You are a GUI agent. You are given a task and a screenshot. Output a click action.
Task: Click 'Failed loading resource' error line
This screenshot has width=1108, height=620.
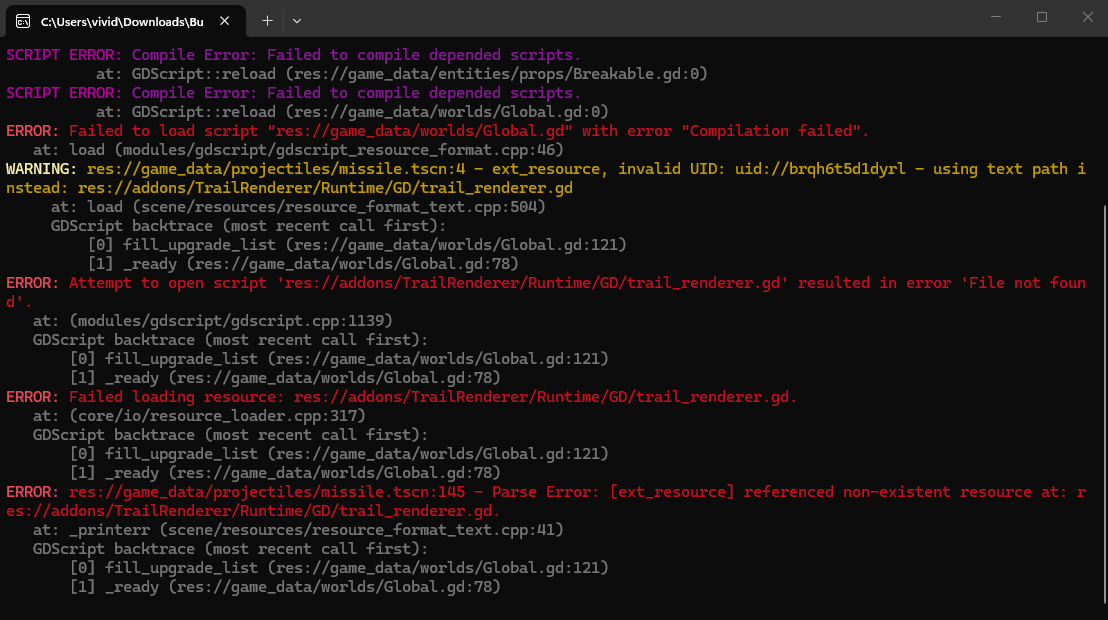401,397
